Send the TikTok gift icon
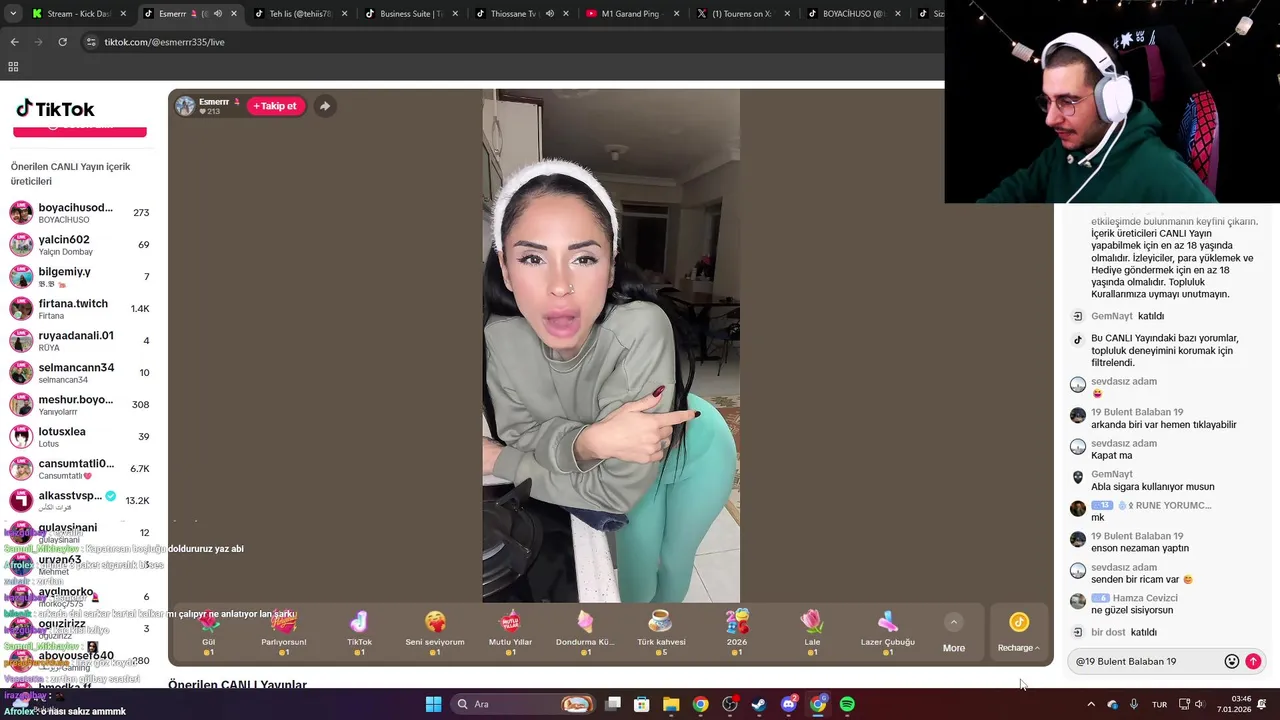Screen dimensions: 1280x720 pos(359,630)
